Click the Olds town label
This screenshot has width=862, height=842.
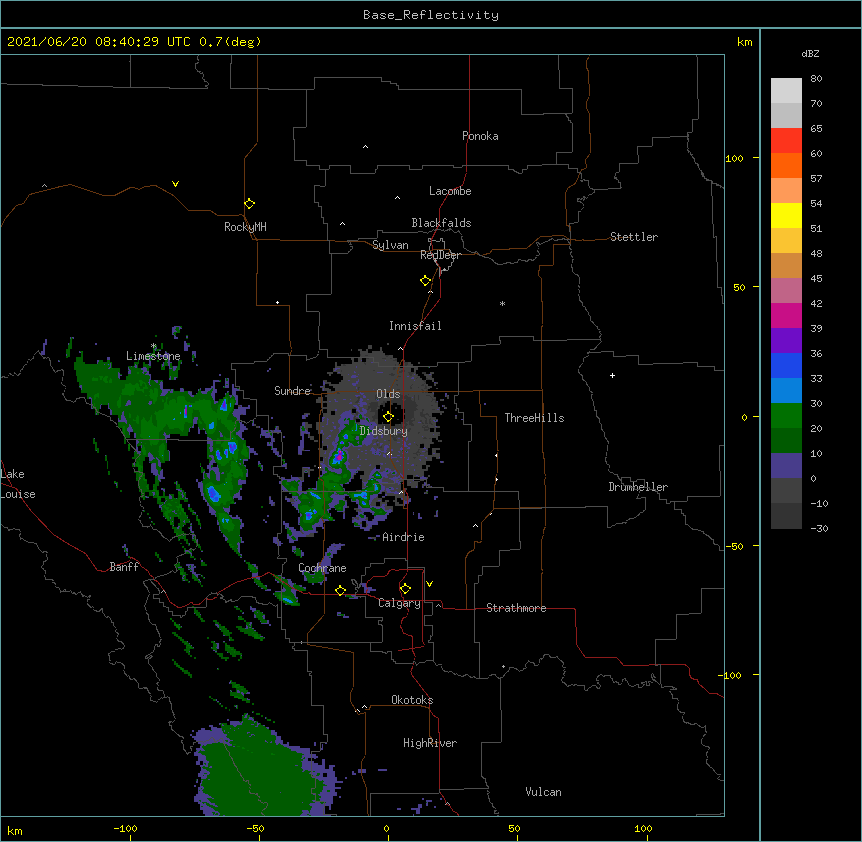(388, 394)
